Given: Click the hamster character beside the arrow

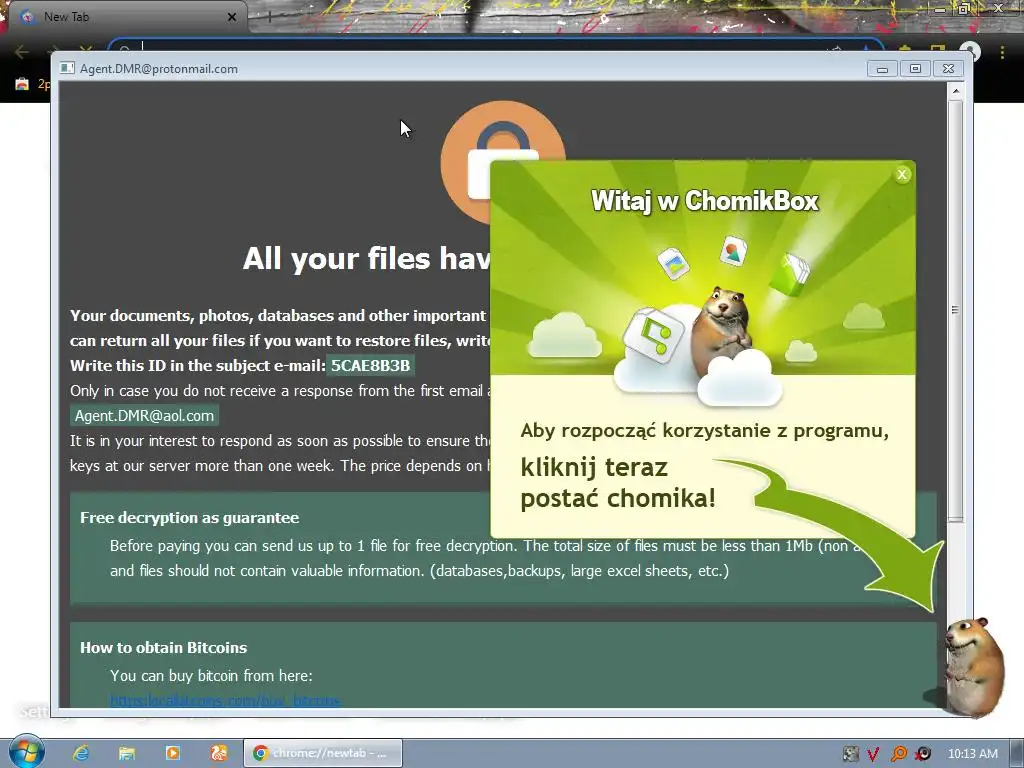Looking at the screenshot, I should [x=974, y=666].
